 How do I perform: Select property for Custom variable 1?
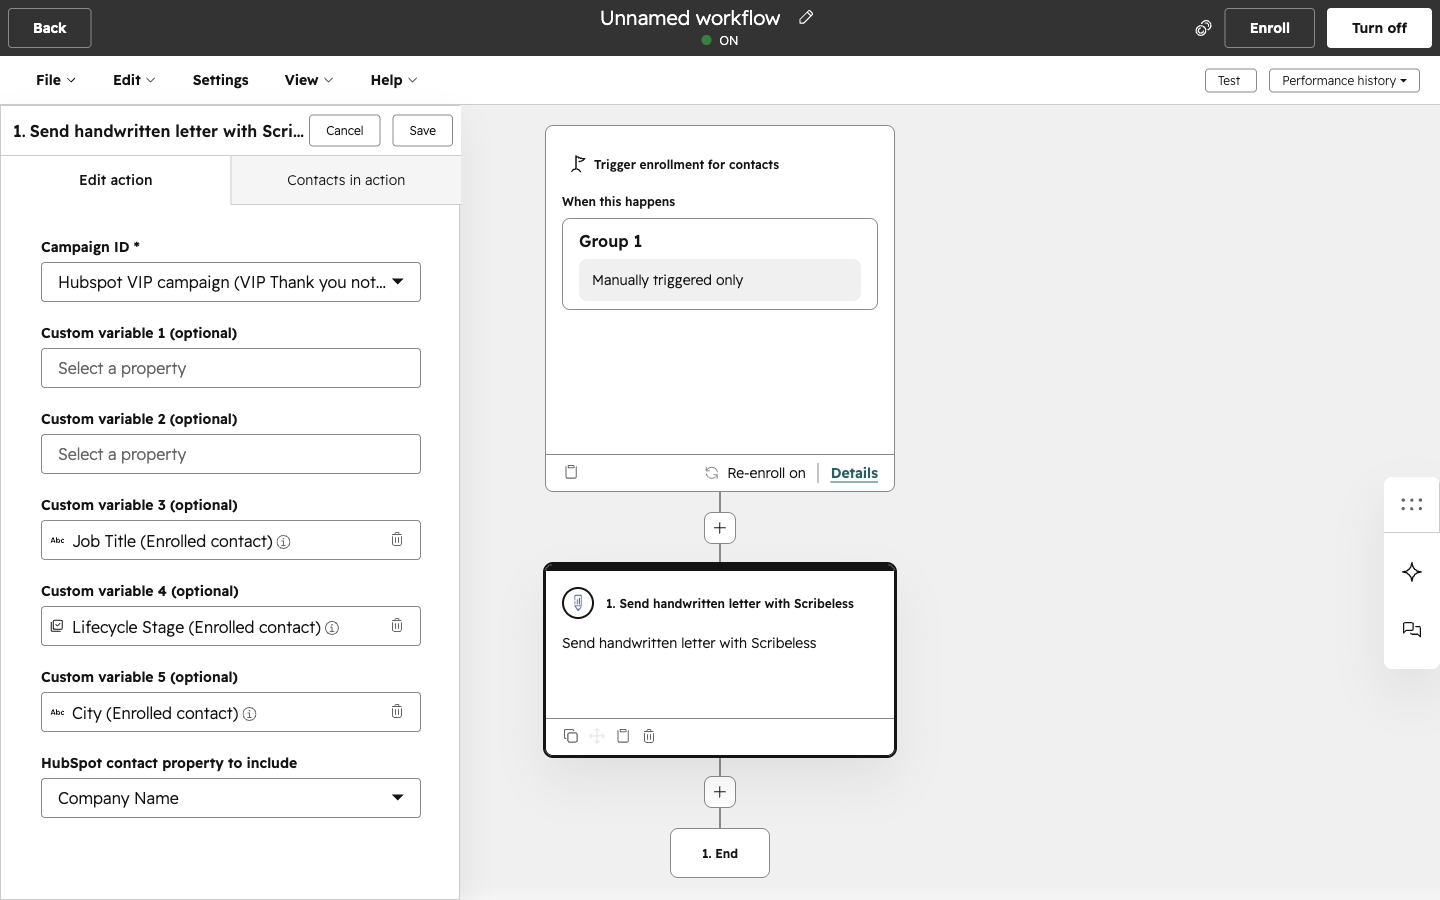click(x=231, y=368)
